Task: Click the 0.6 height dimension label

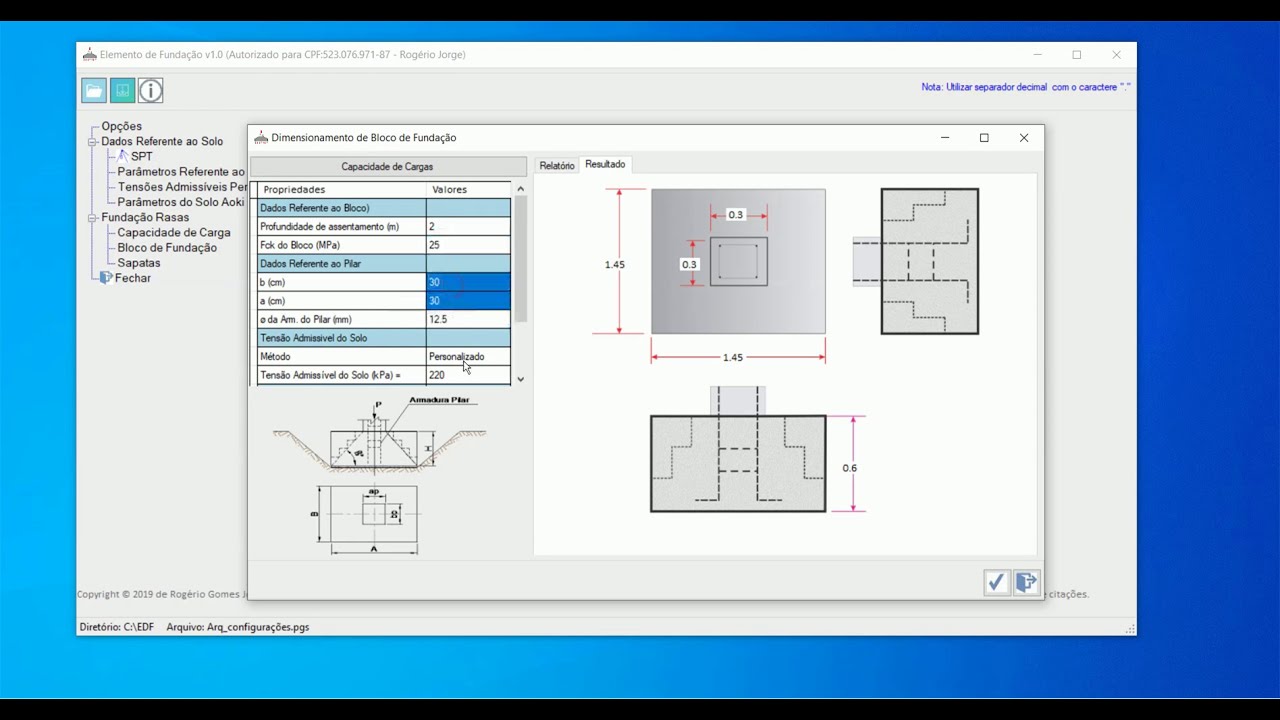Action: [849, 468]
